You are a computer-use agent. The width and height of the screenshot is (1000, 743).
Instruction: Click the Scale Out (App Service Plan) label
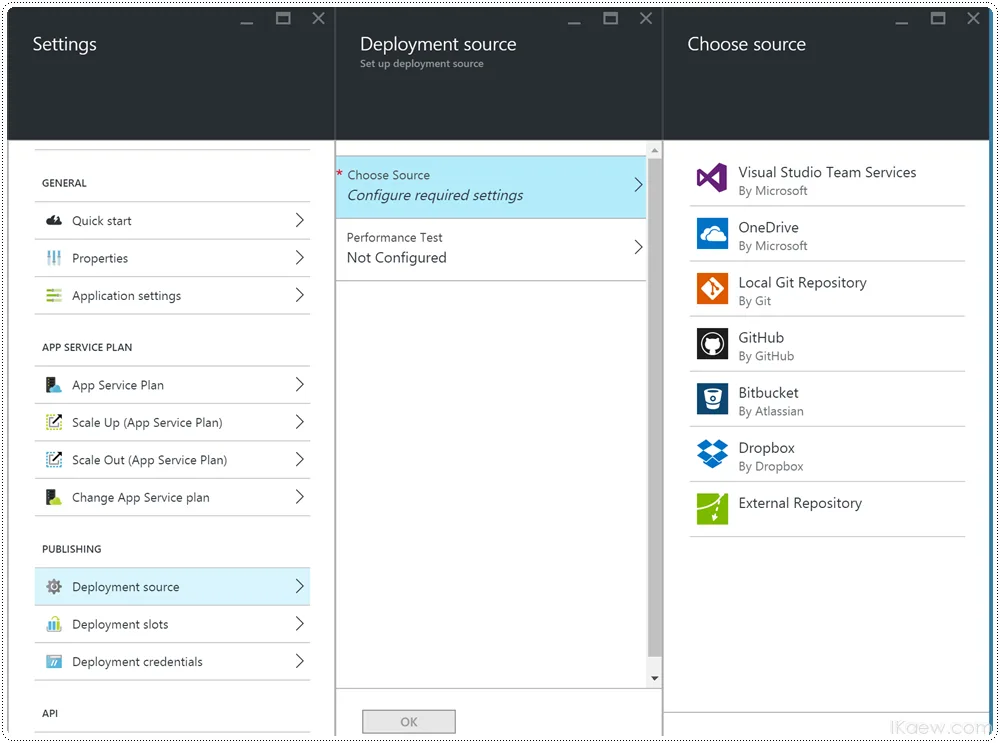click(x=149, y=460)
